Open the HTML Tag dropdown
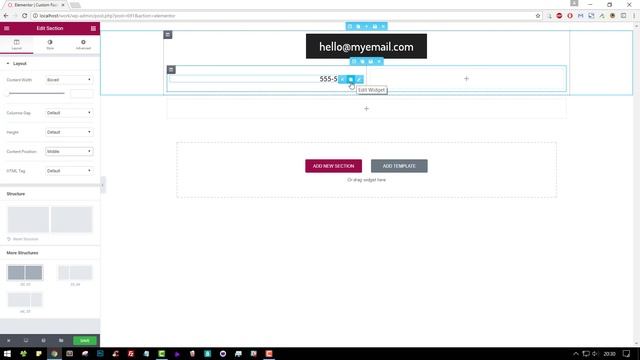Image resolution: width=640 pixels, height=360 pixels. [x=69, y=171]
